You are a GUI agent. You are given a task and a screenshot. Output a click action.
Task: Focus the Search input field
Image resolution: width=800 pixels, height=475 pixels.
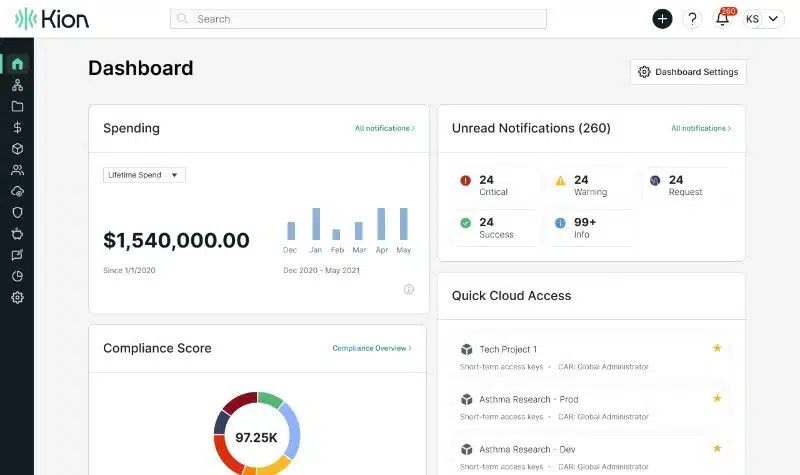click(358, 19)
